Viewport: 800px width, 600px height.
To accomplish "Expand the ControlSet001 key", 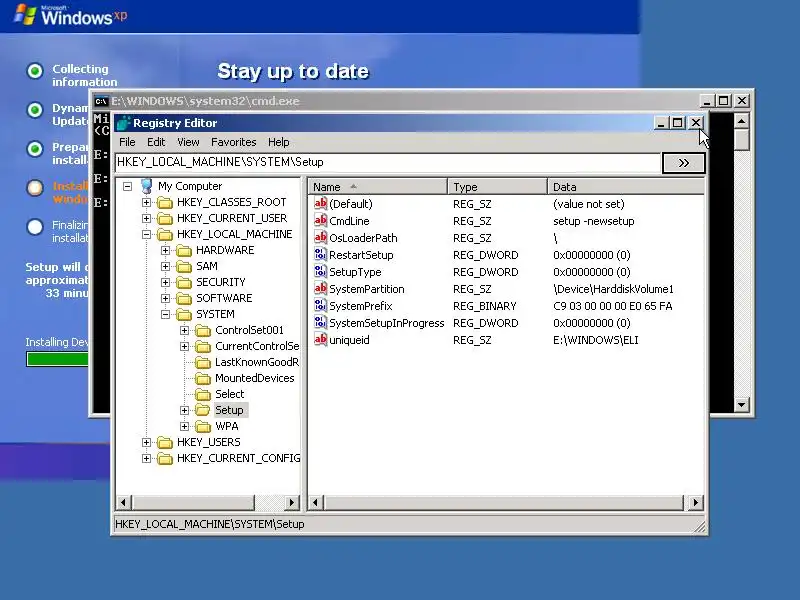I will click(184, 331).
